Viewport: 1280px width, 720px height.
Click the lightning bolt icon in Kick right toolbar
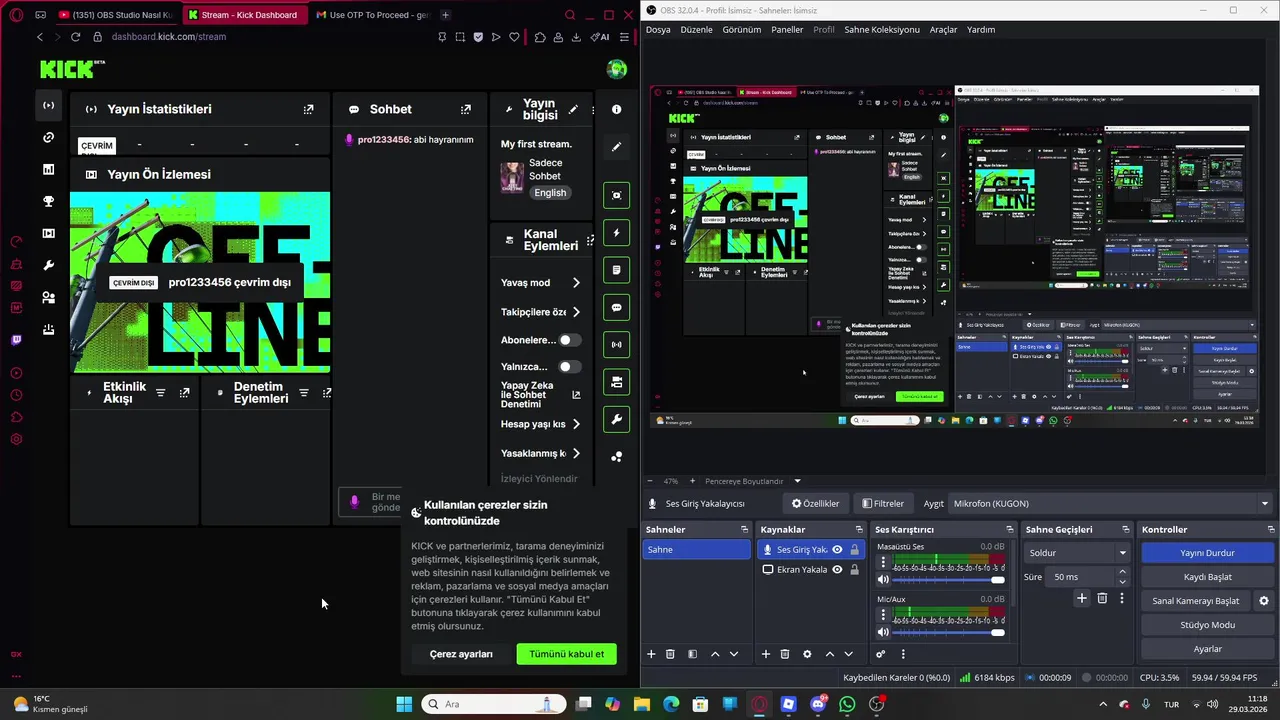pos(616,233)
